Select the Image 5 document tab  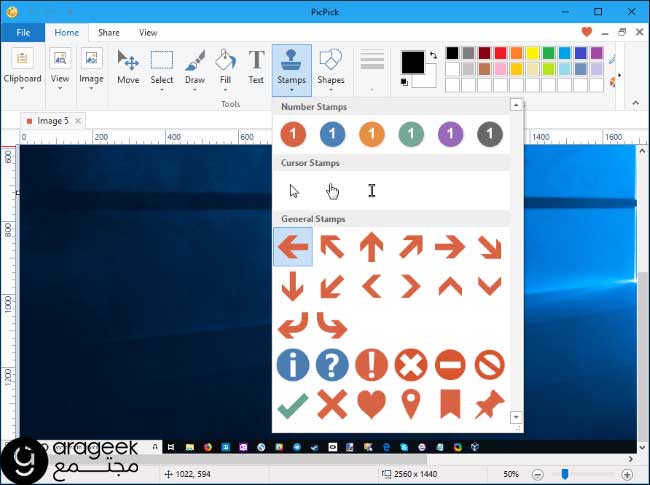point(53,121)
